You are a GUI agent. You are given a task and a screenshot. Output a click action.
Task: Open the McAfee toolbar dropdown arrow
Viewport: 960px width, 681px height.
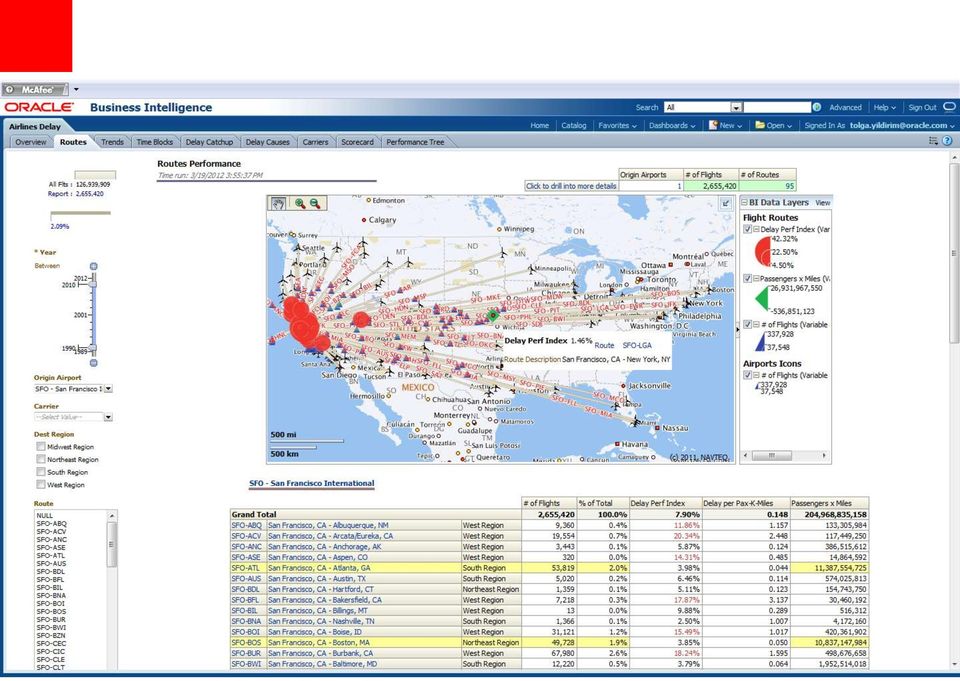(76, 89)
